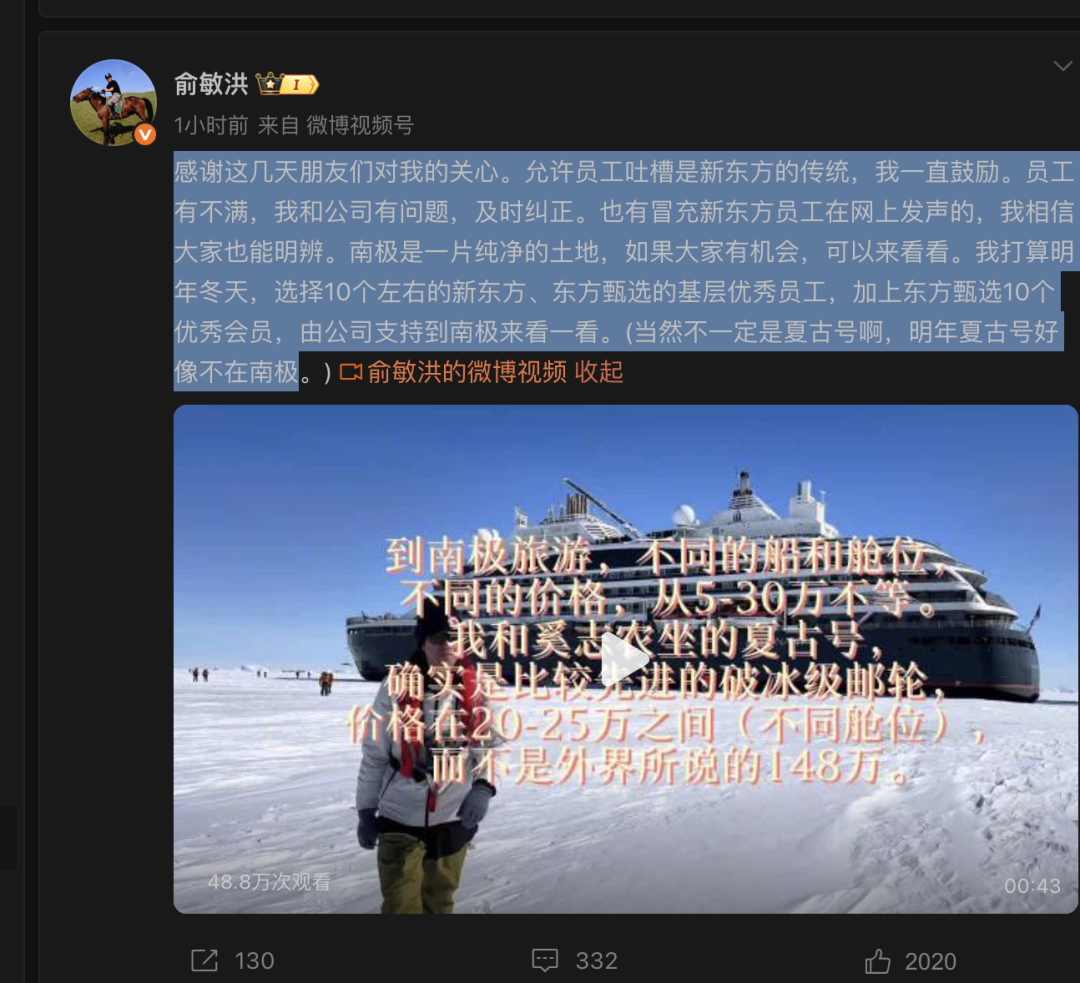Open comments via the speech bubble icon
Viewport: 1080px width, 983px height.
click(x=545, y=960)
